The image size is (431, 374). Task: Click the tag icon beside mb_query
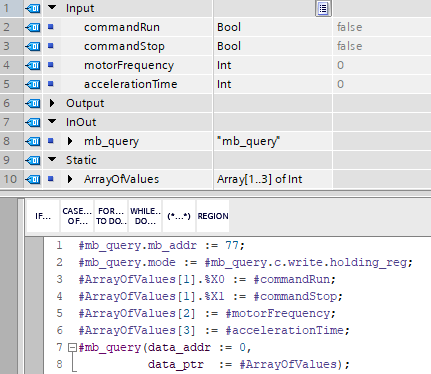pyautogui.click(x=33, y=141)
